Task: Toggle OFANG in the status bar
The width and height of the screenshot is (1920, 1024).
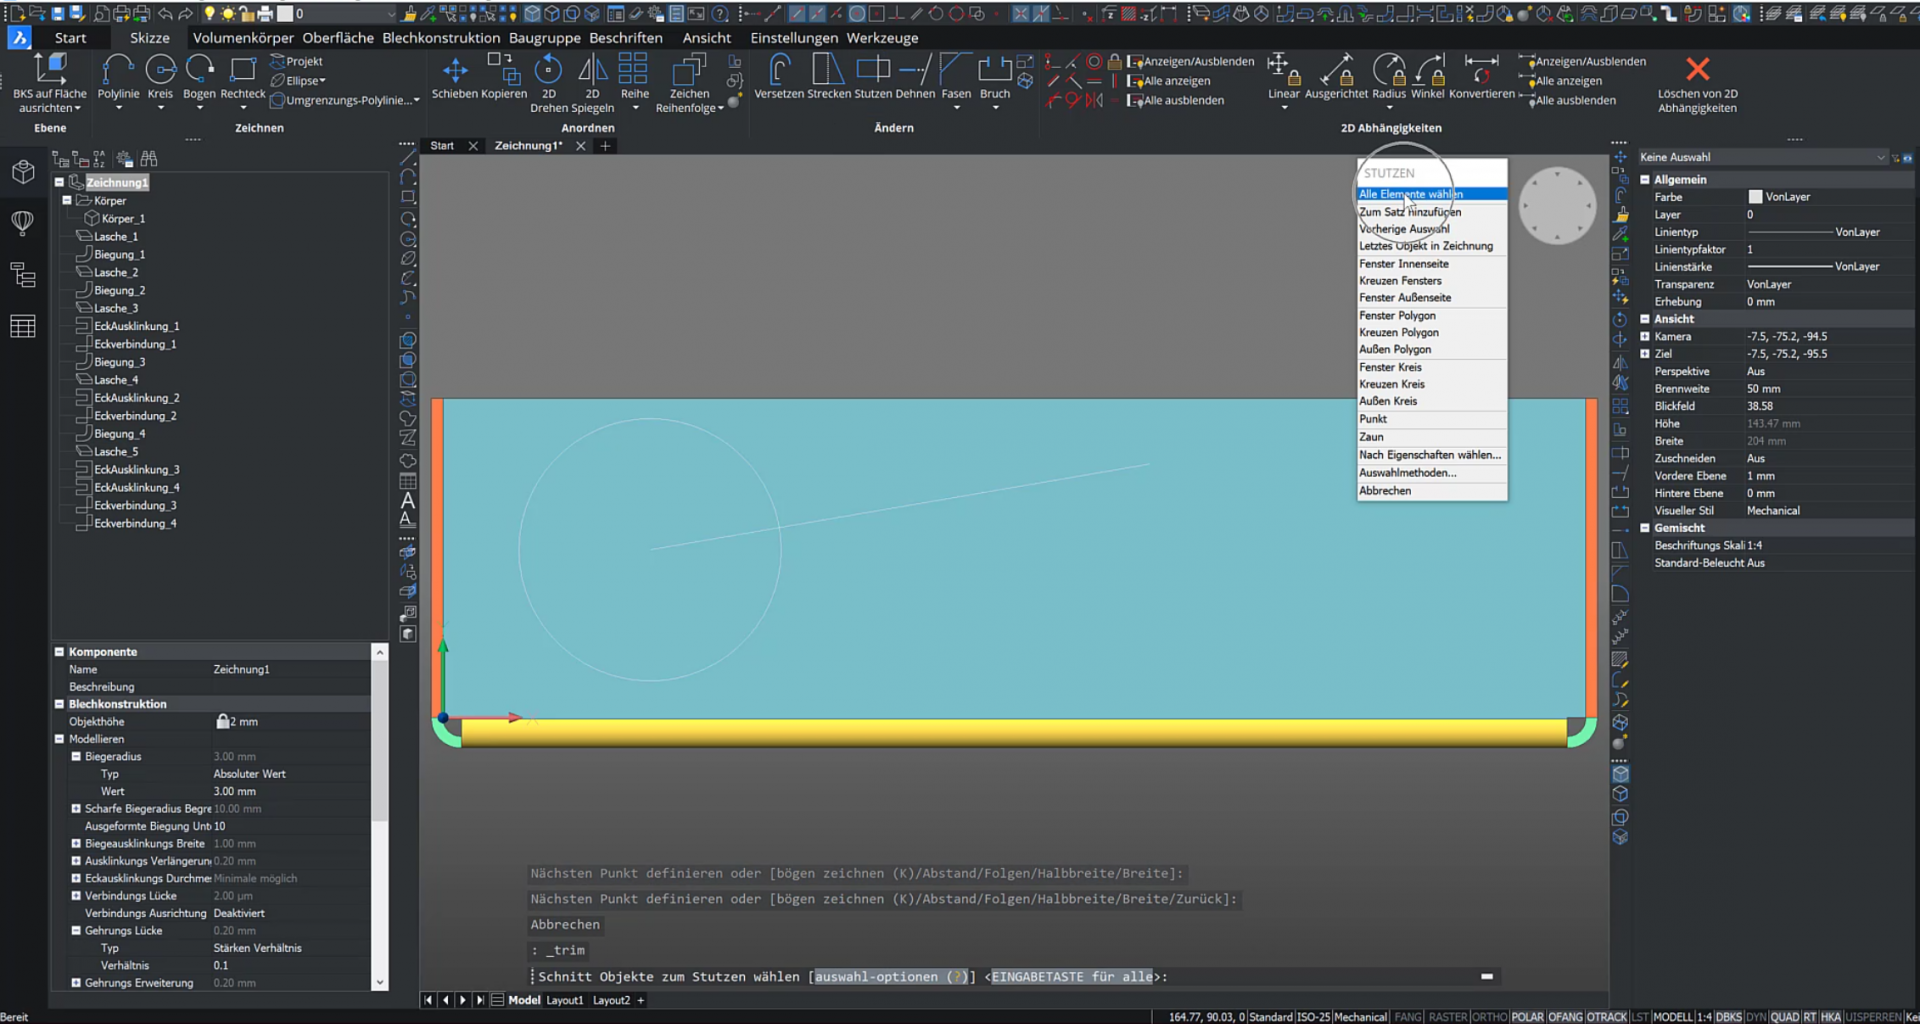Action: point(1565,1017)
